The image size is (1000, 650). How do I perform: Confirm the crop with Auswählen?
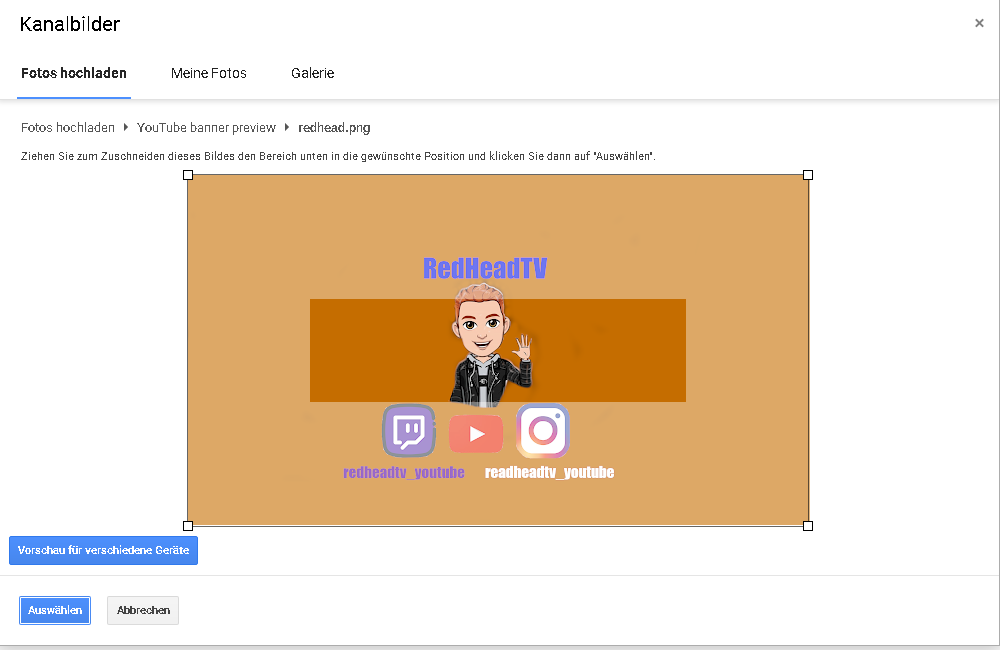(55, 610)
